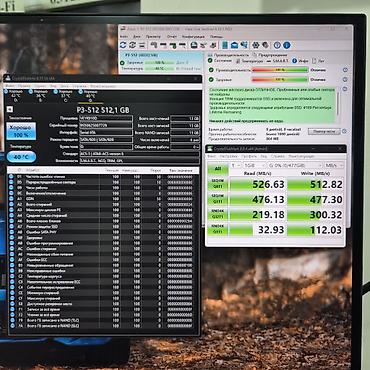370x370 pixels.
Task: Select SMART row A8 Ошибки SATA PHY
Action: (101, 232)
